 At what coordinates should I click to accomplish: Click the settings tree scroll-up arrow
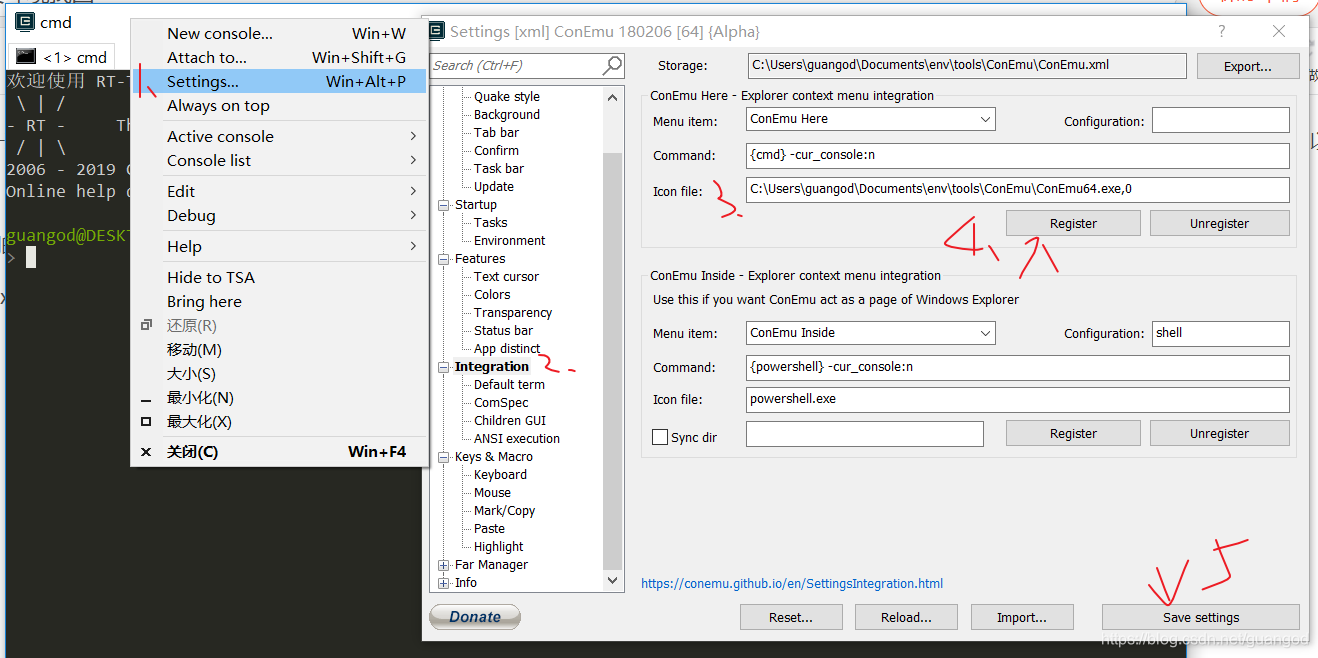pyautogui.click(x=613, y=96)
